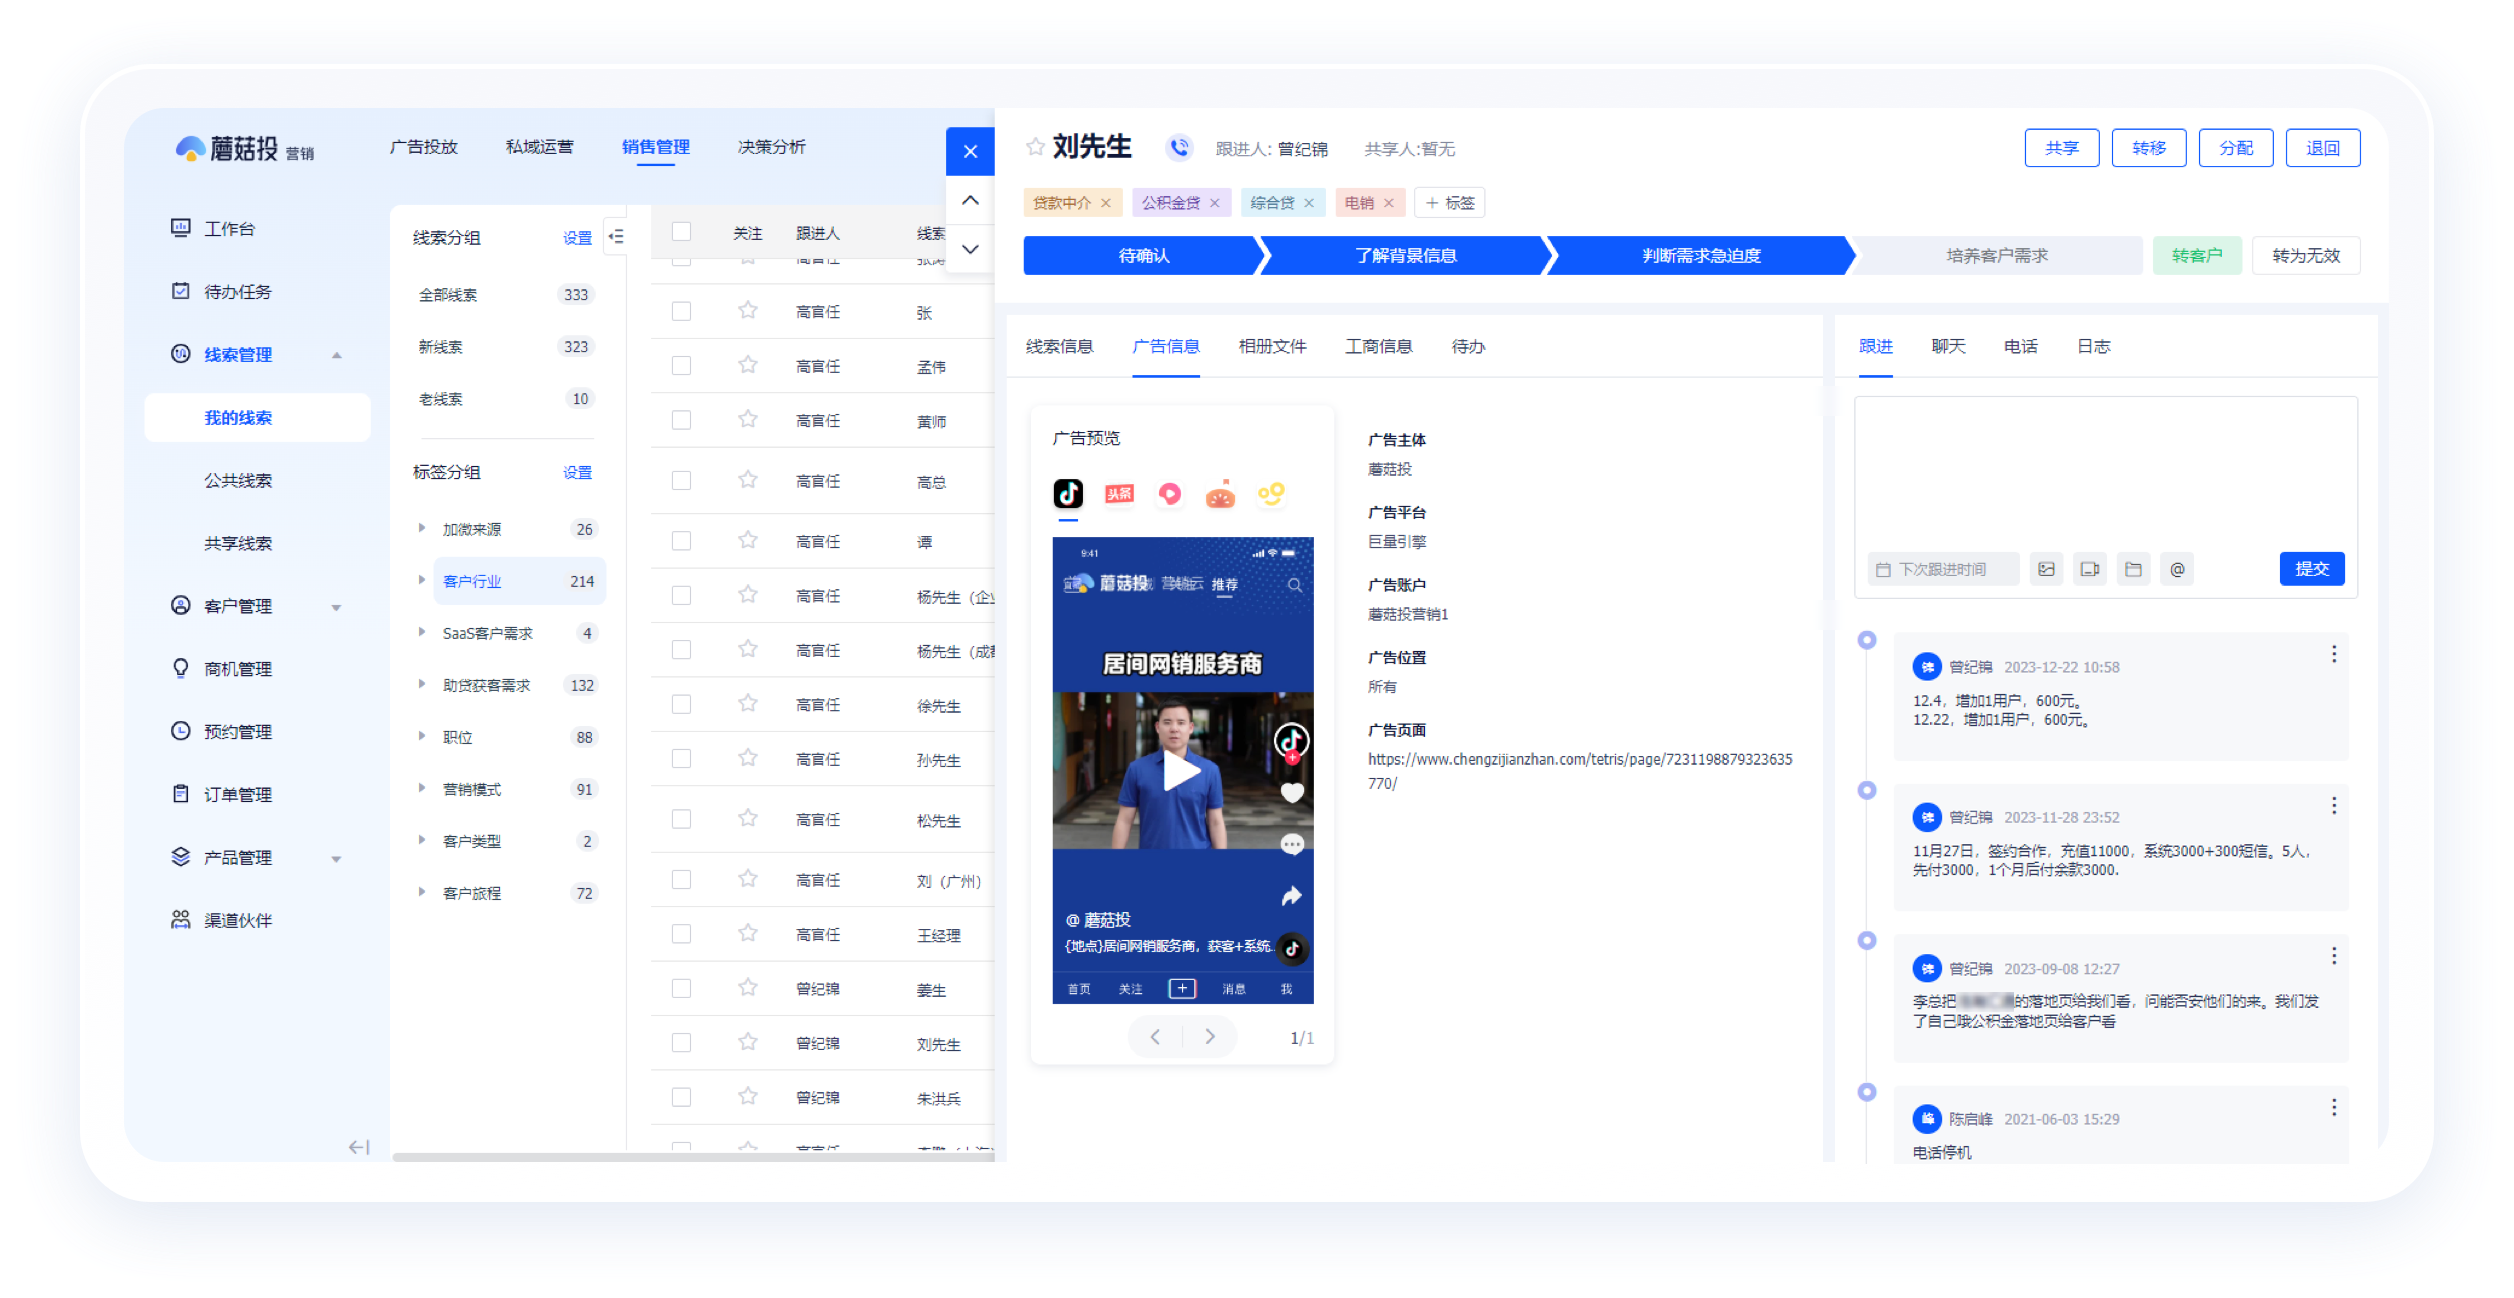The width and height of the screenshot is (2514, 1298).
Task: Check the checkbox in the table header
Action: (x=682, y=232)
